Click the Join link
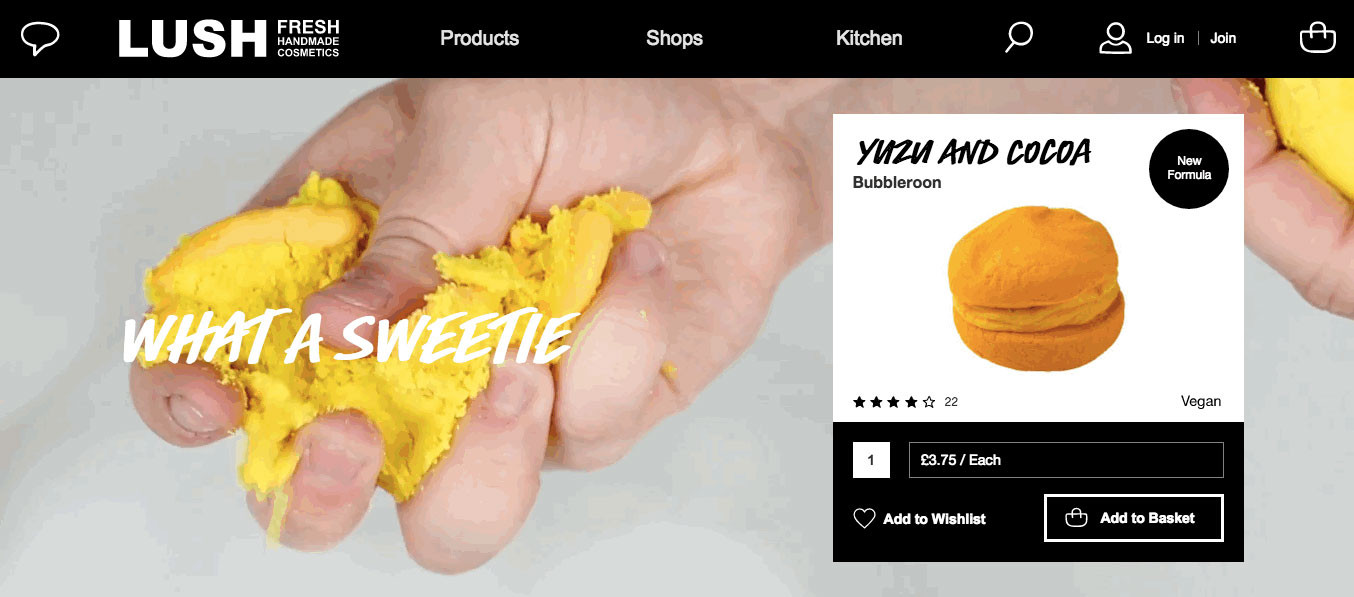Viewport: 1354px width, 597px height. coord(1223,38)
